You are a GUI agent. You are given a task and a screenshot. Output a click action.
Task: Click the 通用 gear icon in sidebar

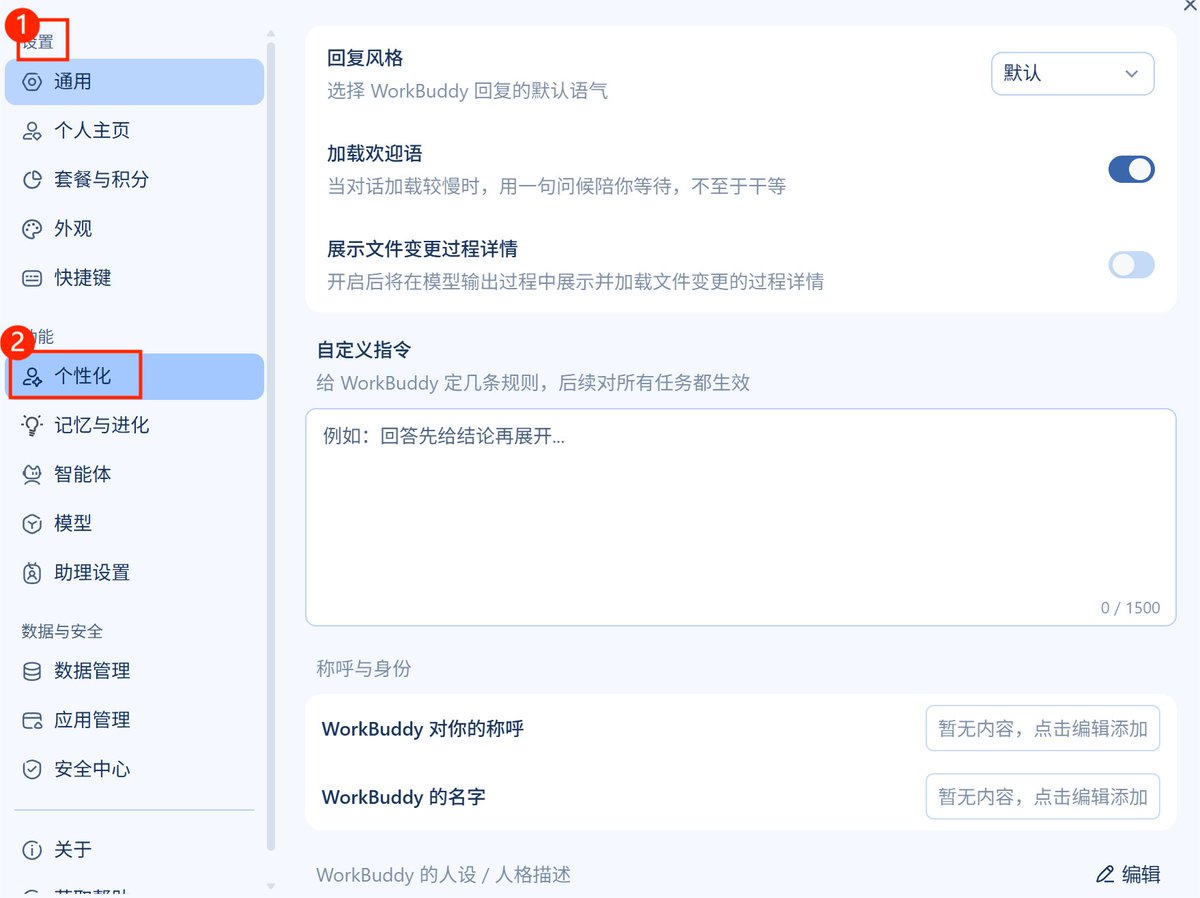pyautogui.click(x=32, y=82)
